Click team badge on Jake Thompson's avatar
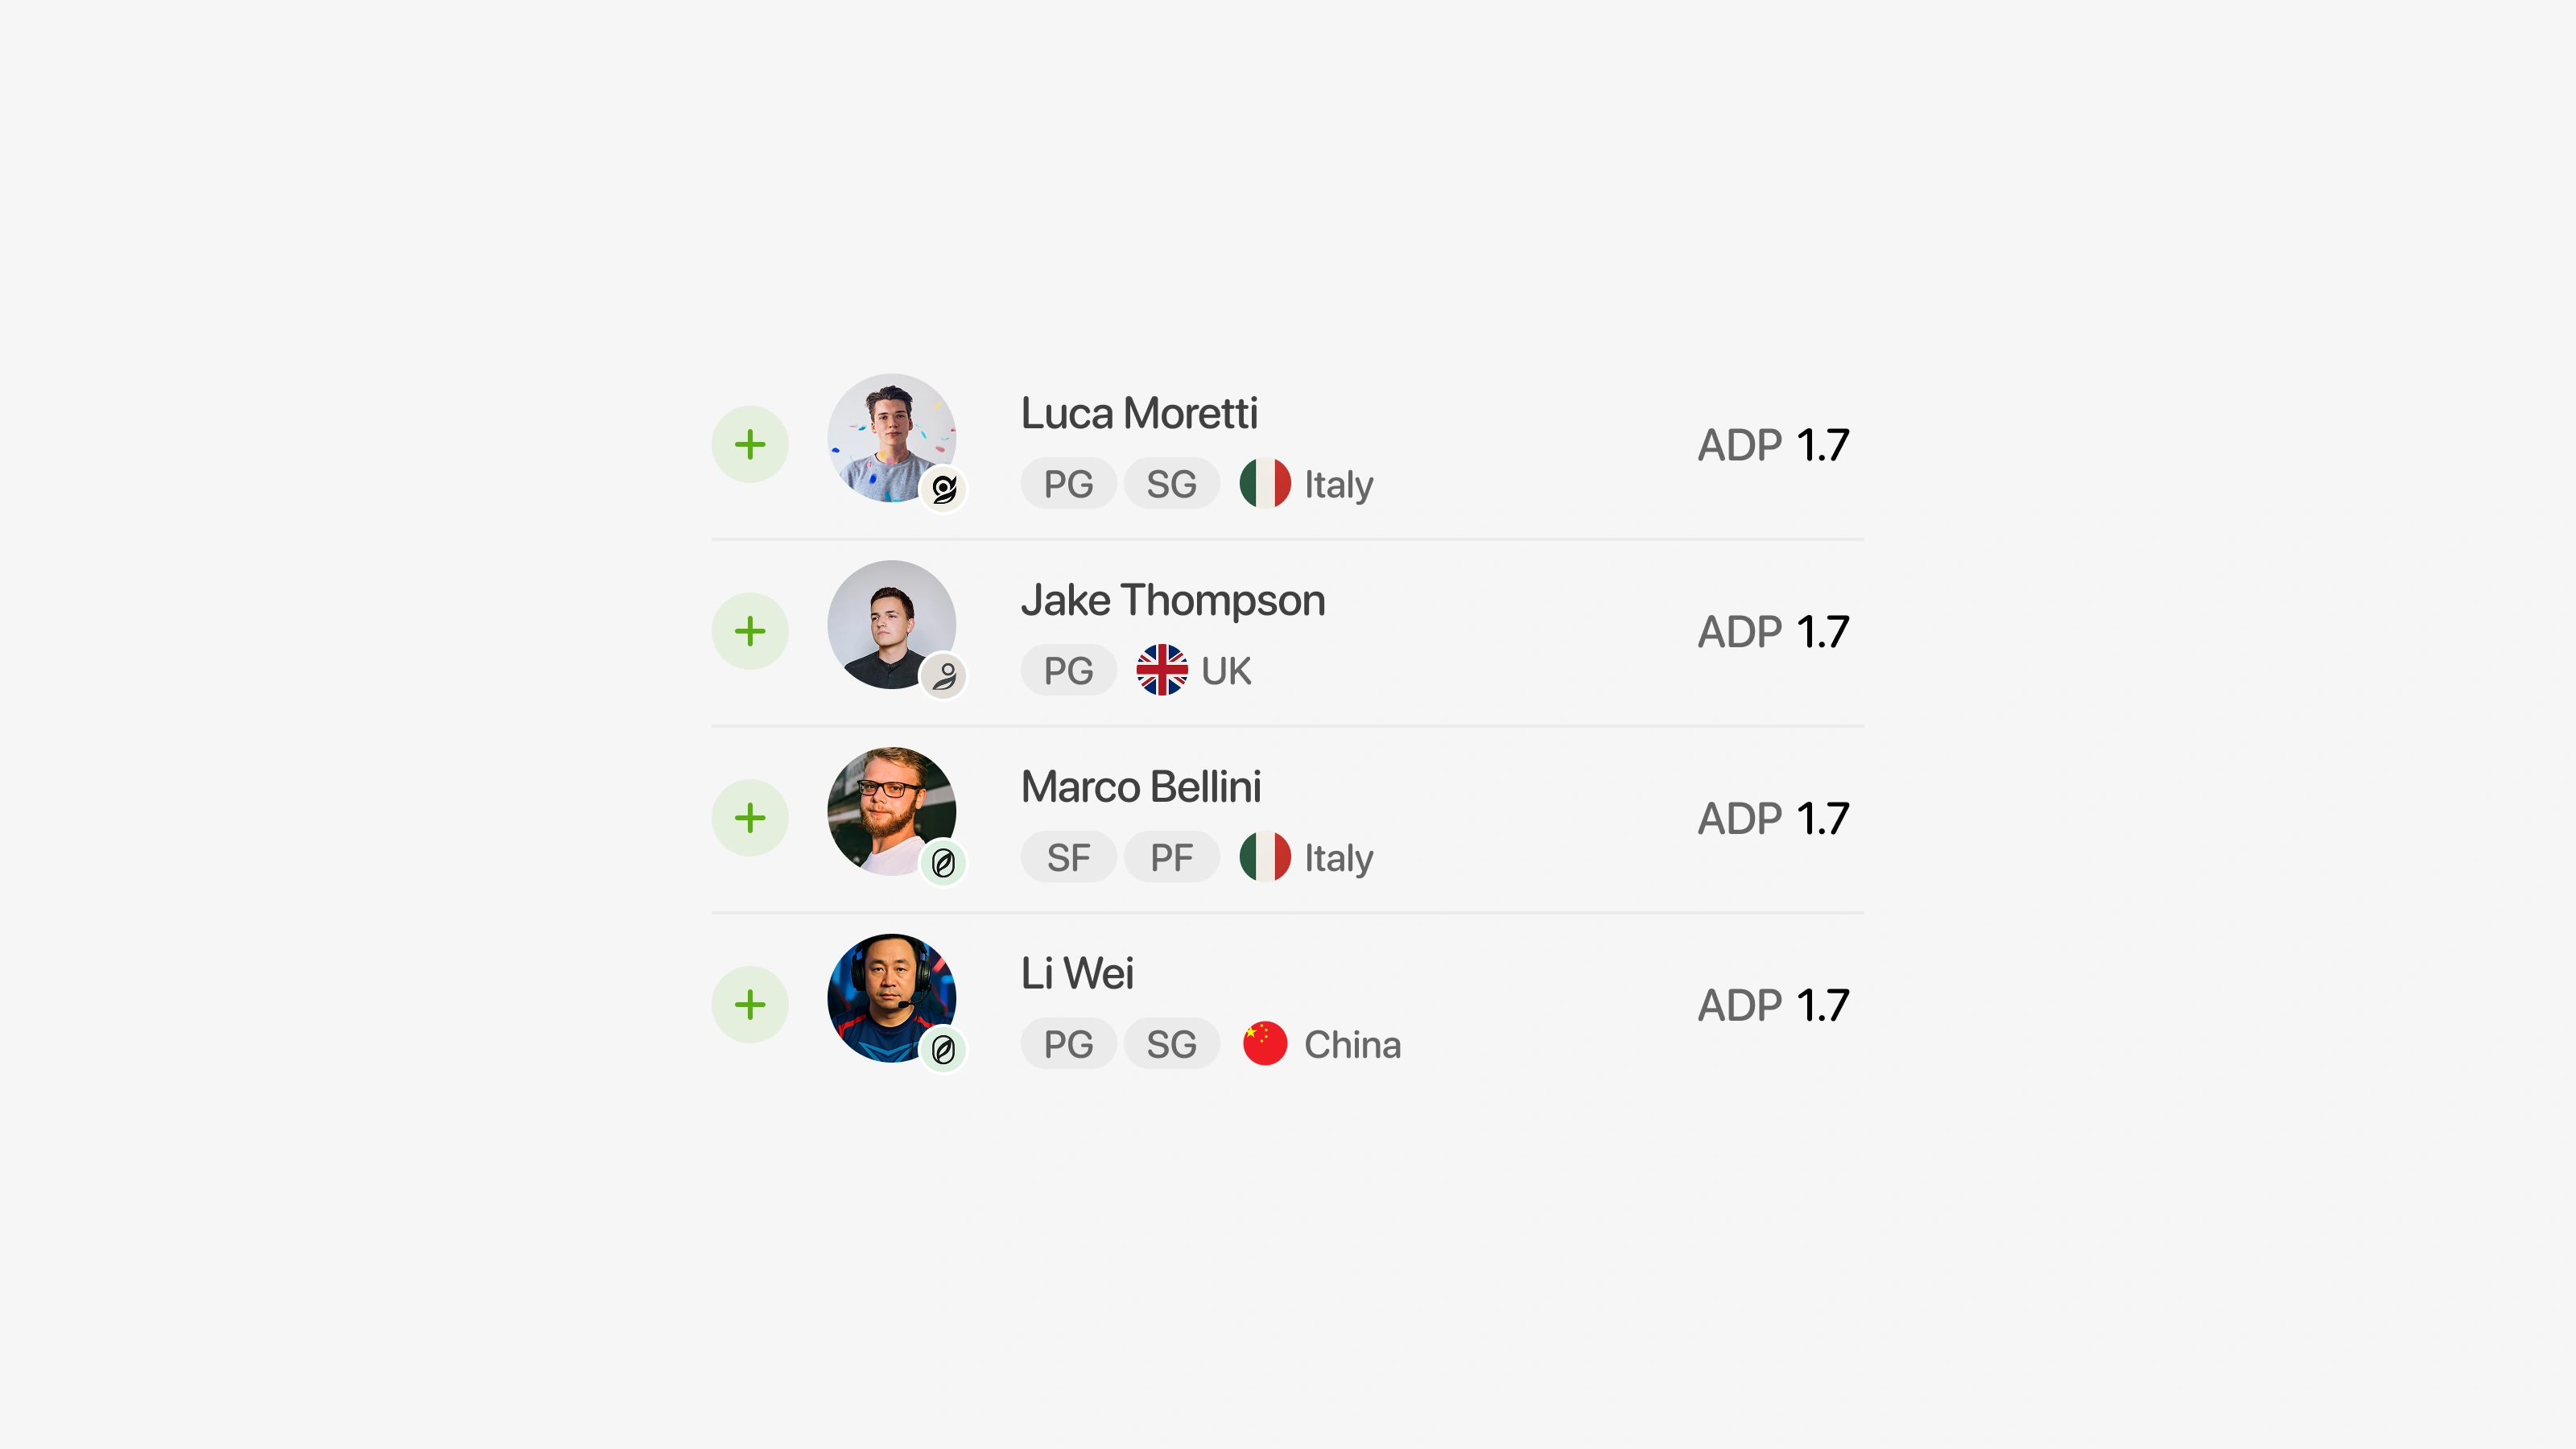This screenshot has width=2576, height=1449. coord(943,676)
